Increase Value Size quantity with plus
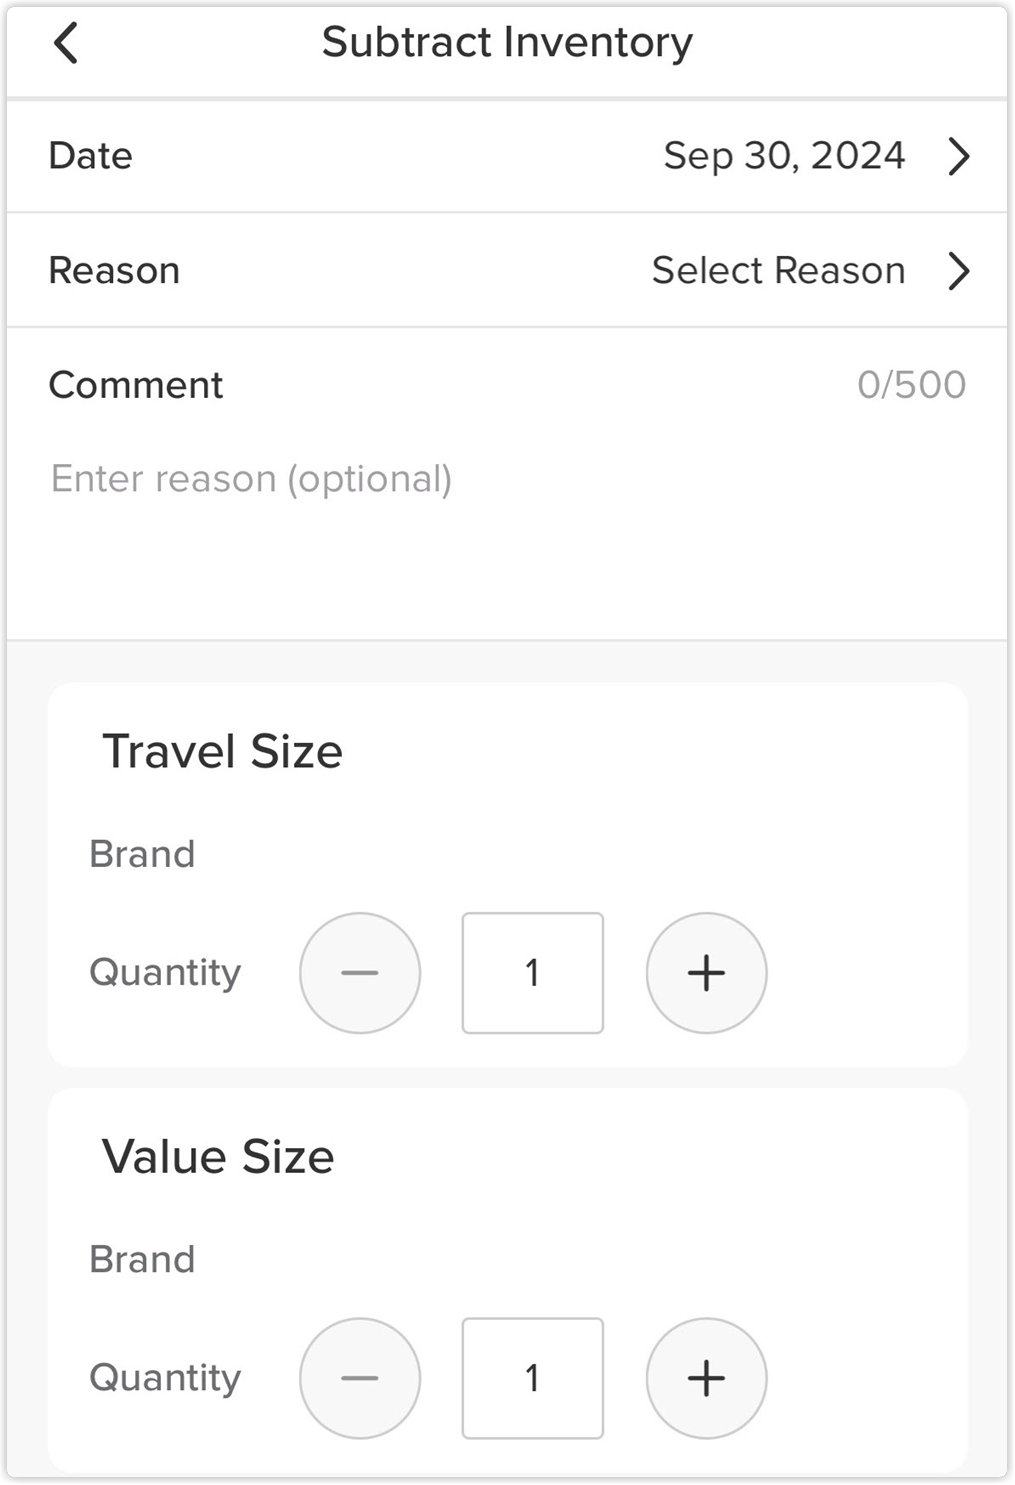The image size is (1015, 1485). [706, 1378]
